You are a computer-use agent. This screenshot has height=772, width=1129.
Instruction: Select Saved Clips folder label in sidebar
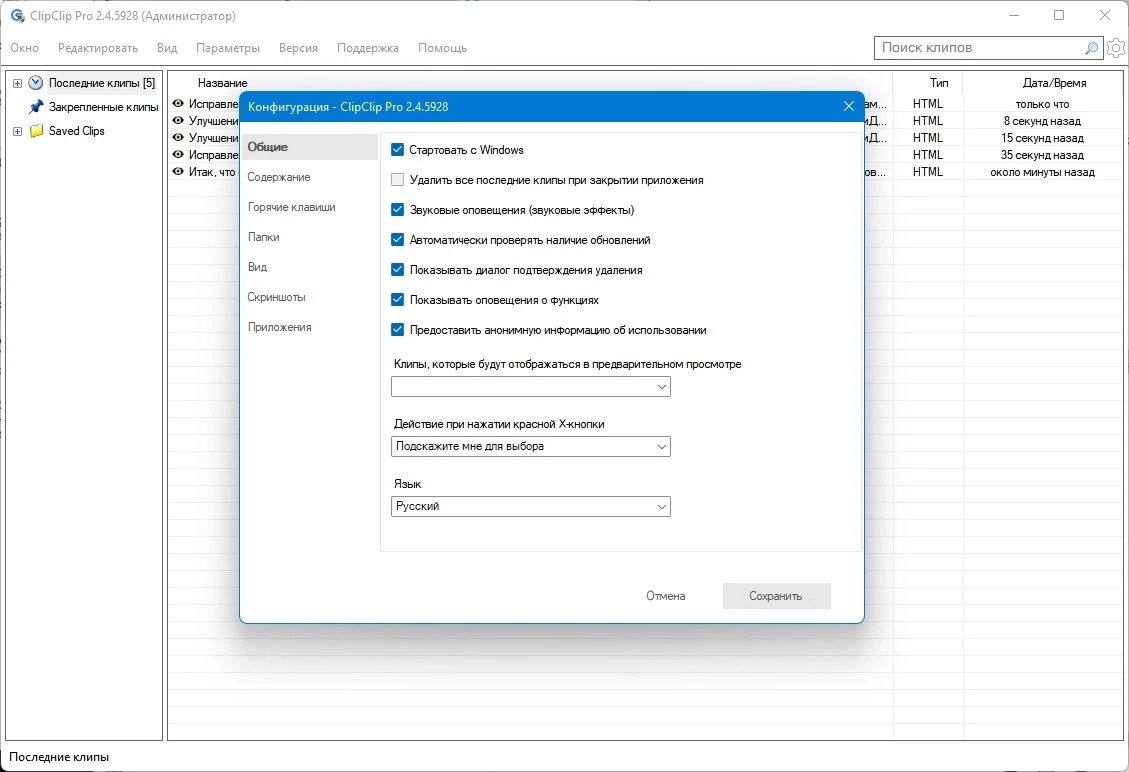pyautogui.click(x=77, y=131)
